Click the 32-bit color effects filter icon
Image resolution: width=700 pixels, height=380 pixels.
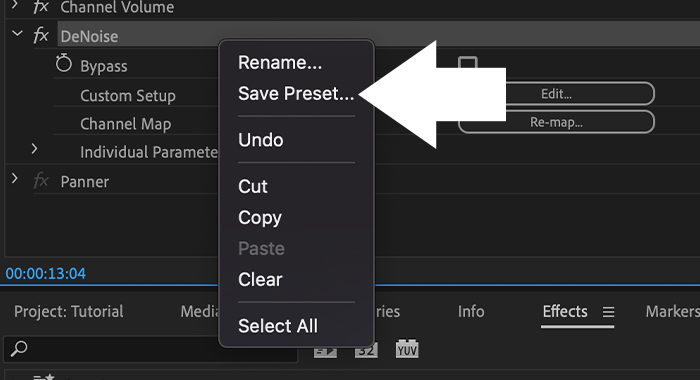pyautogui.click(x=366, y=350)
